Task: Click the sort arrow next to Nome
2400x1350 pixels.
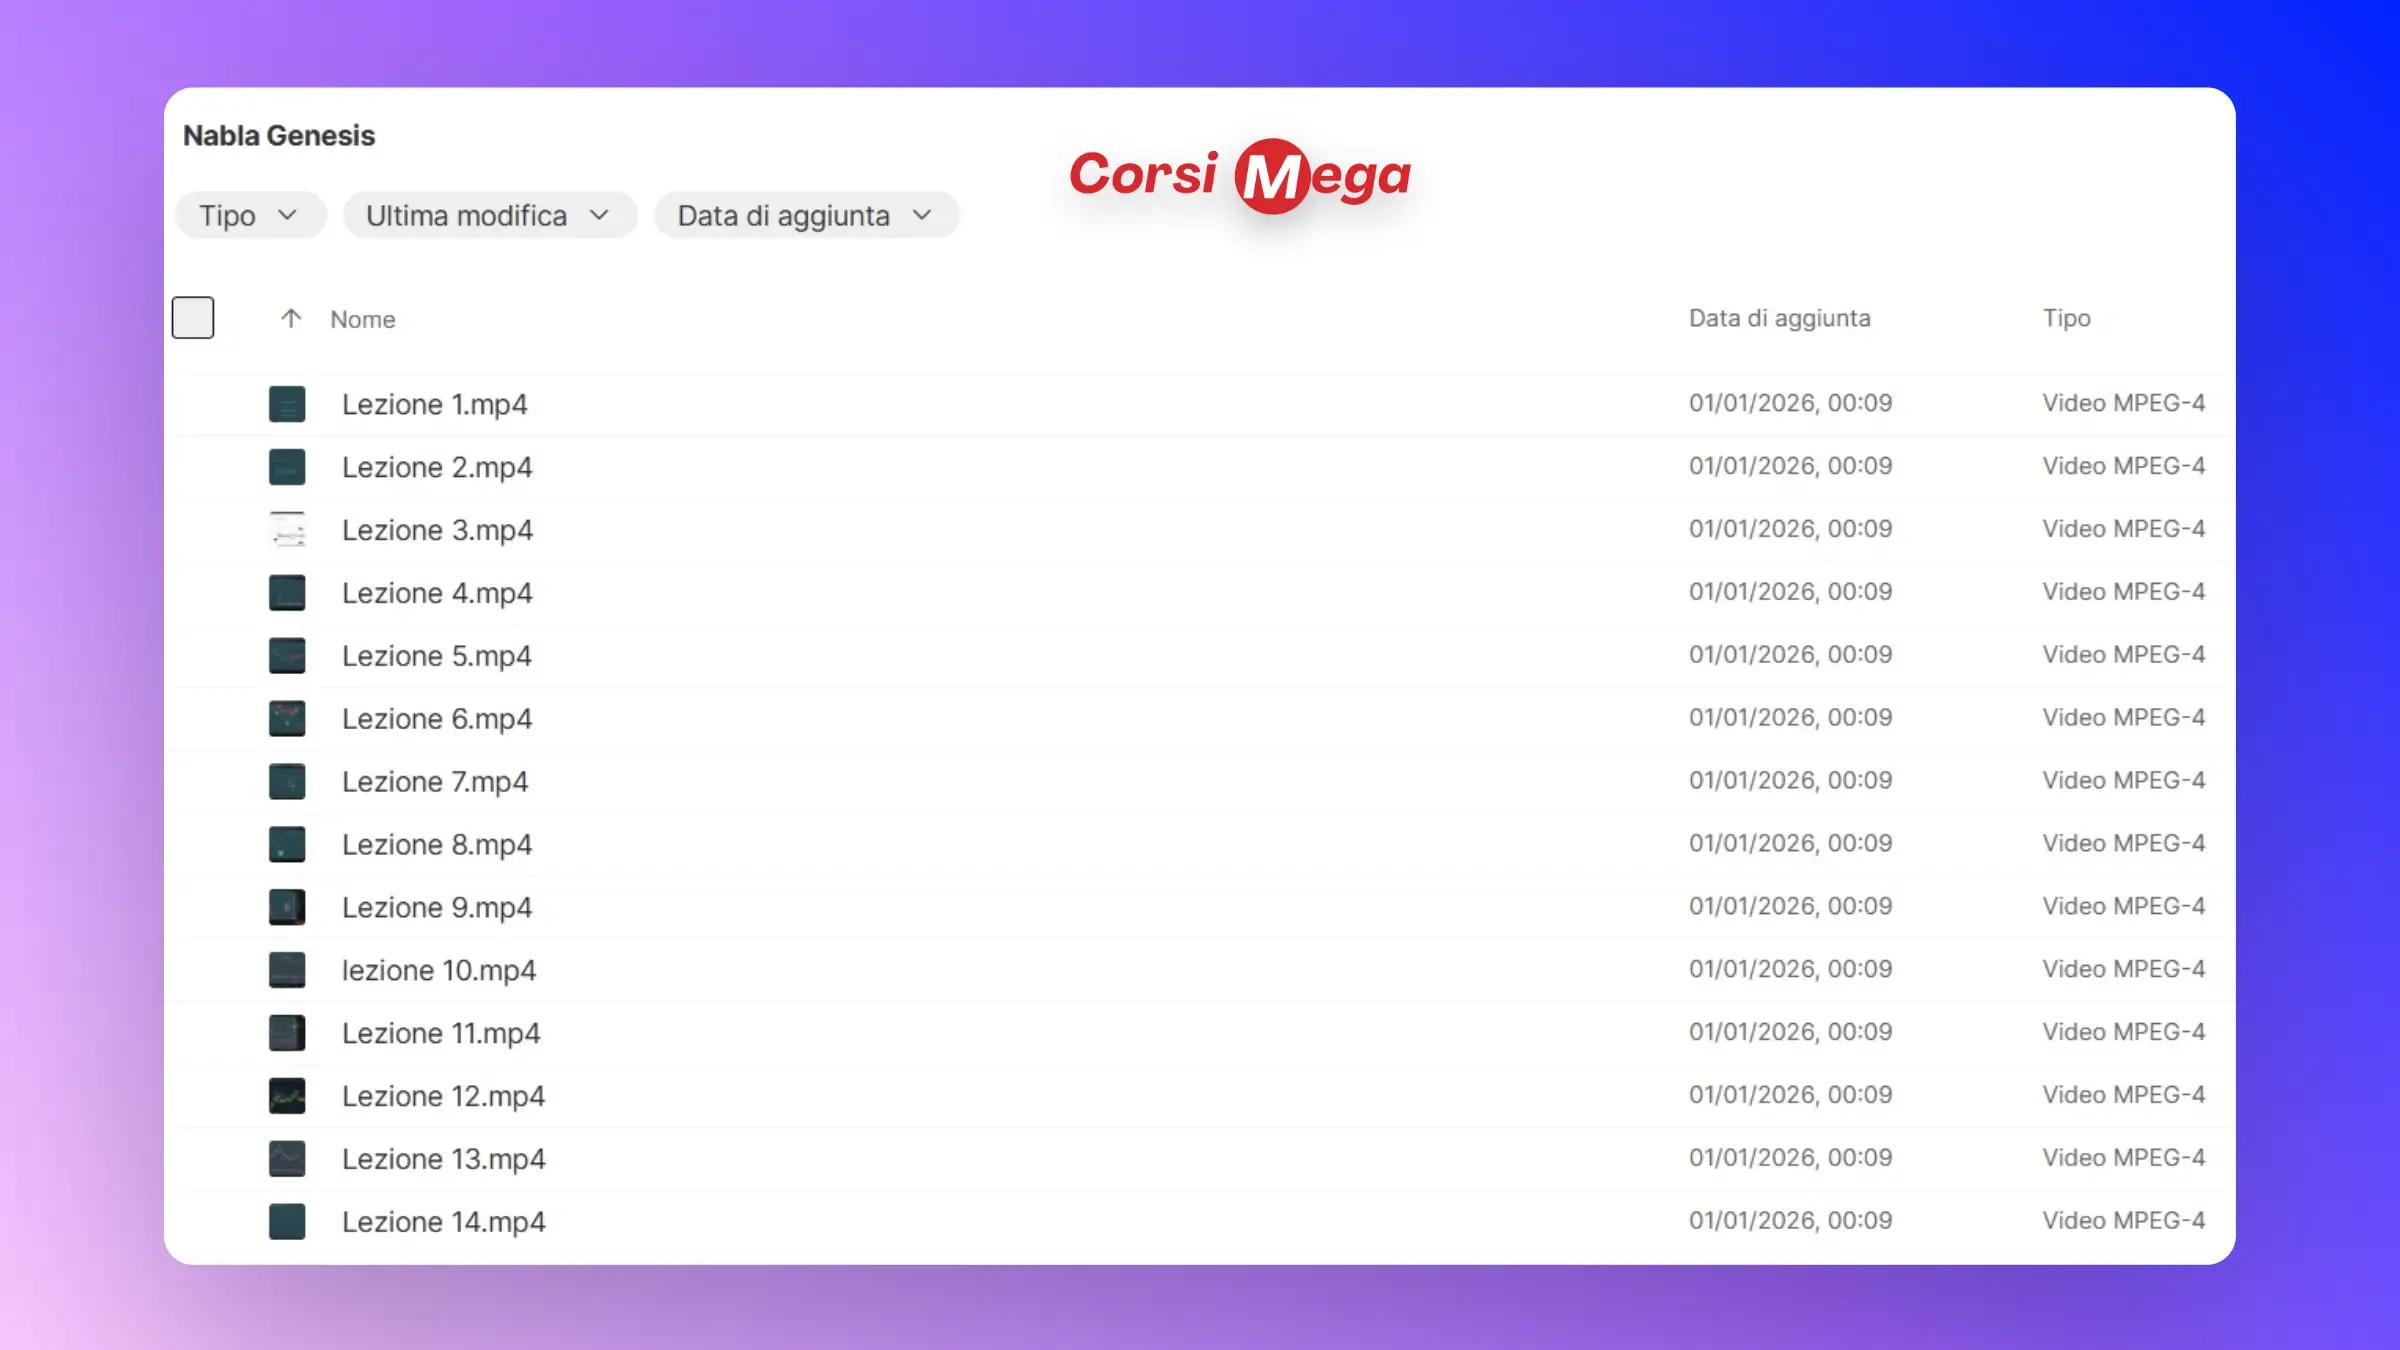Action: click(291, 319)
